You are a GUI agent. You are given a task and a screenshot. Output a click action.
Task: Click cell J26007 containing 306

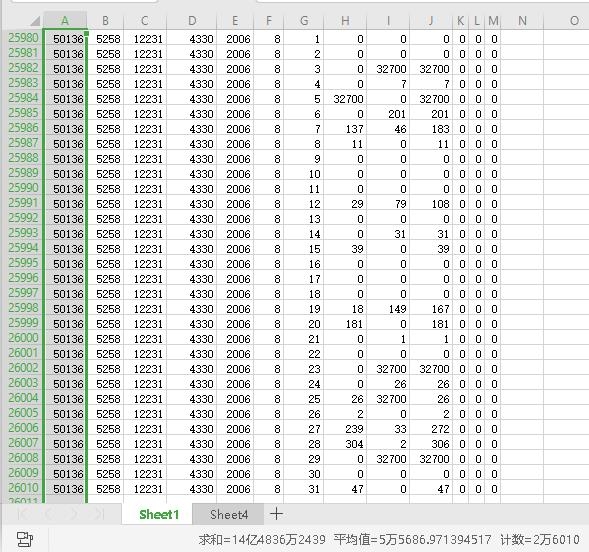pyautogui.click(x=431, y=444)
